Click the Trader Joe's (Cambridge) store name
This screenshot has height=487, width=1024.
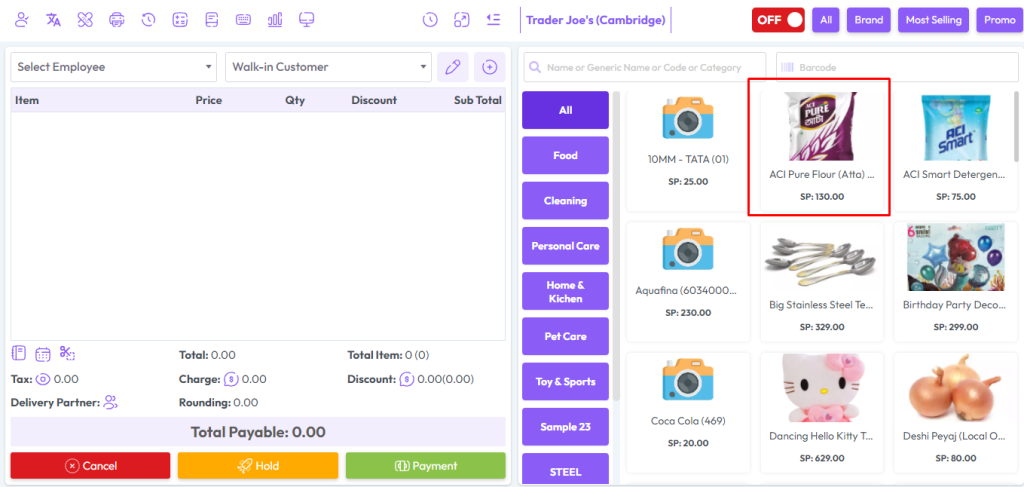tap(596, 20)
